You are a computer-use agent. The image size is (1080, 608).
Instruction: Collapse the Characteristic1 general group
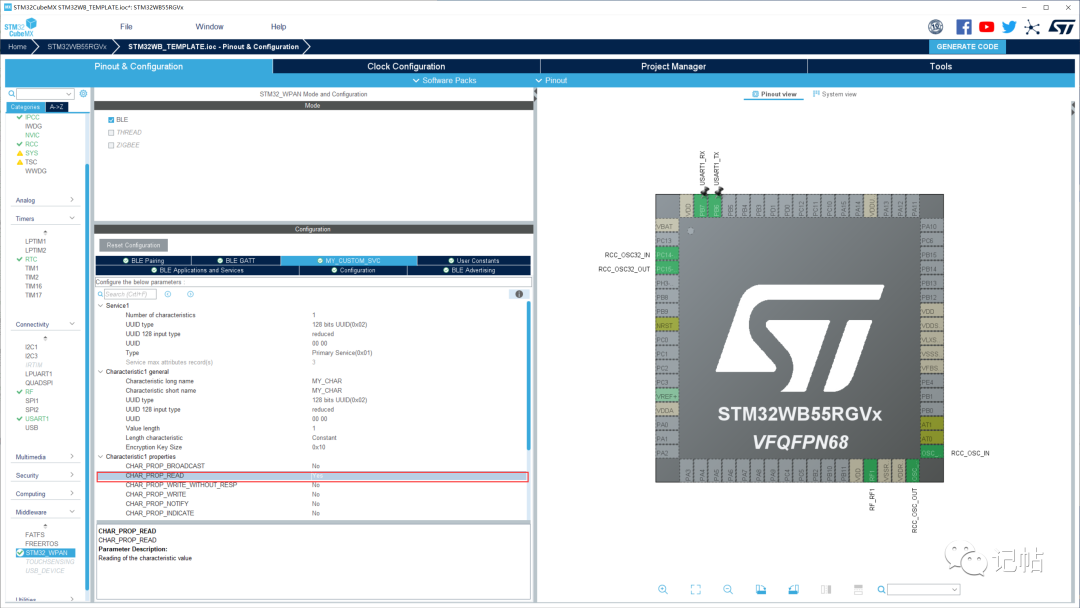(101, 372)
